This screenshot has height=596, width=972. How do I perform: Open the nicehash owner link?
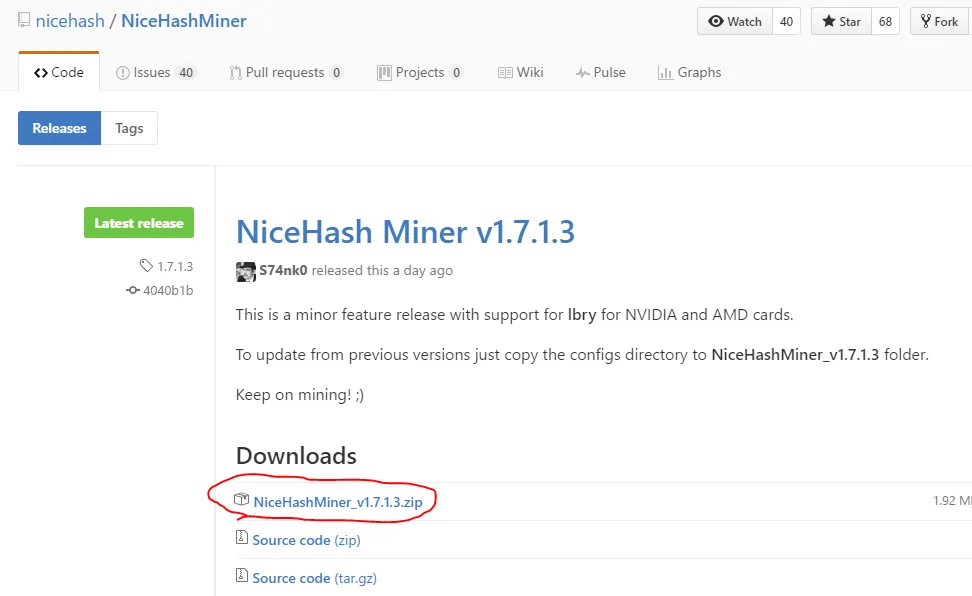tap(70, 21)
